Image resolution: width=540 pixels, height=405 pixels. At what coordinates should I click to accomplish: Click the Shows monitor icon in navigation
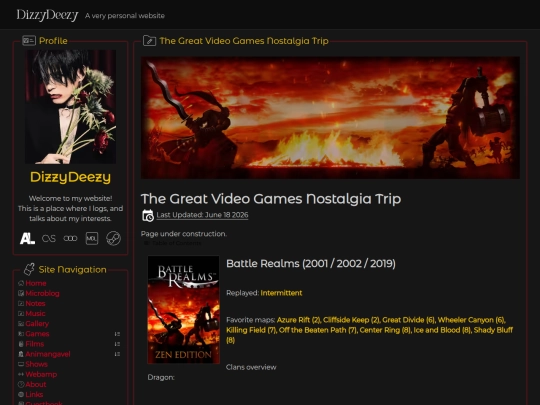pyautogui.click(x=21, y=364)
